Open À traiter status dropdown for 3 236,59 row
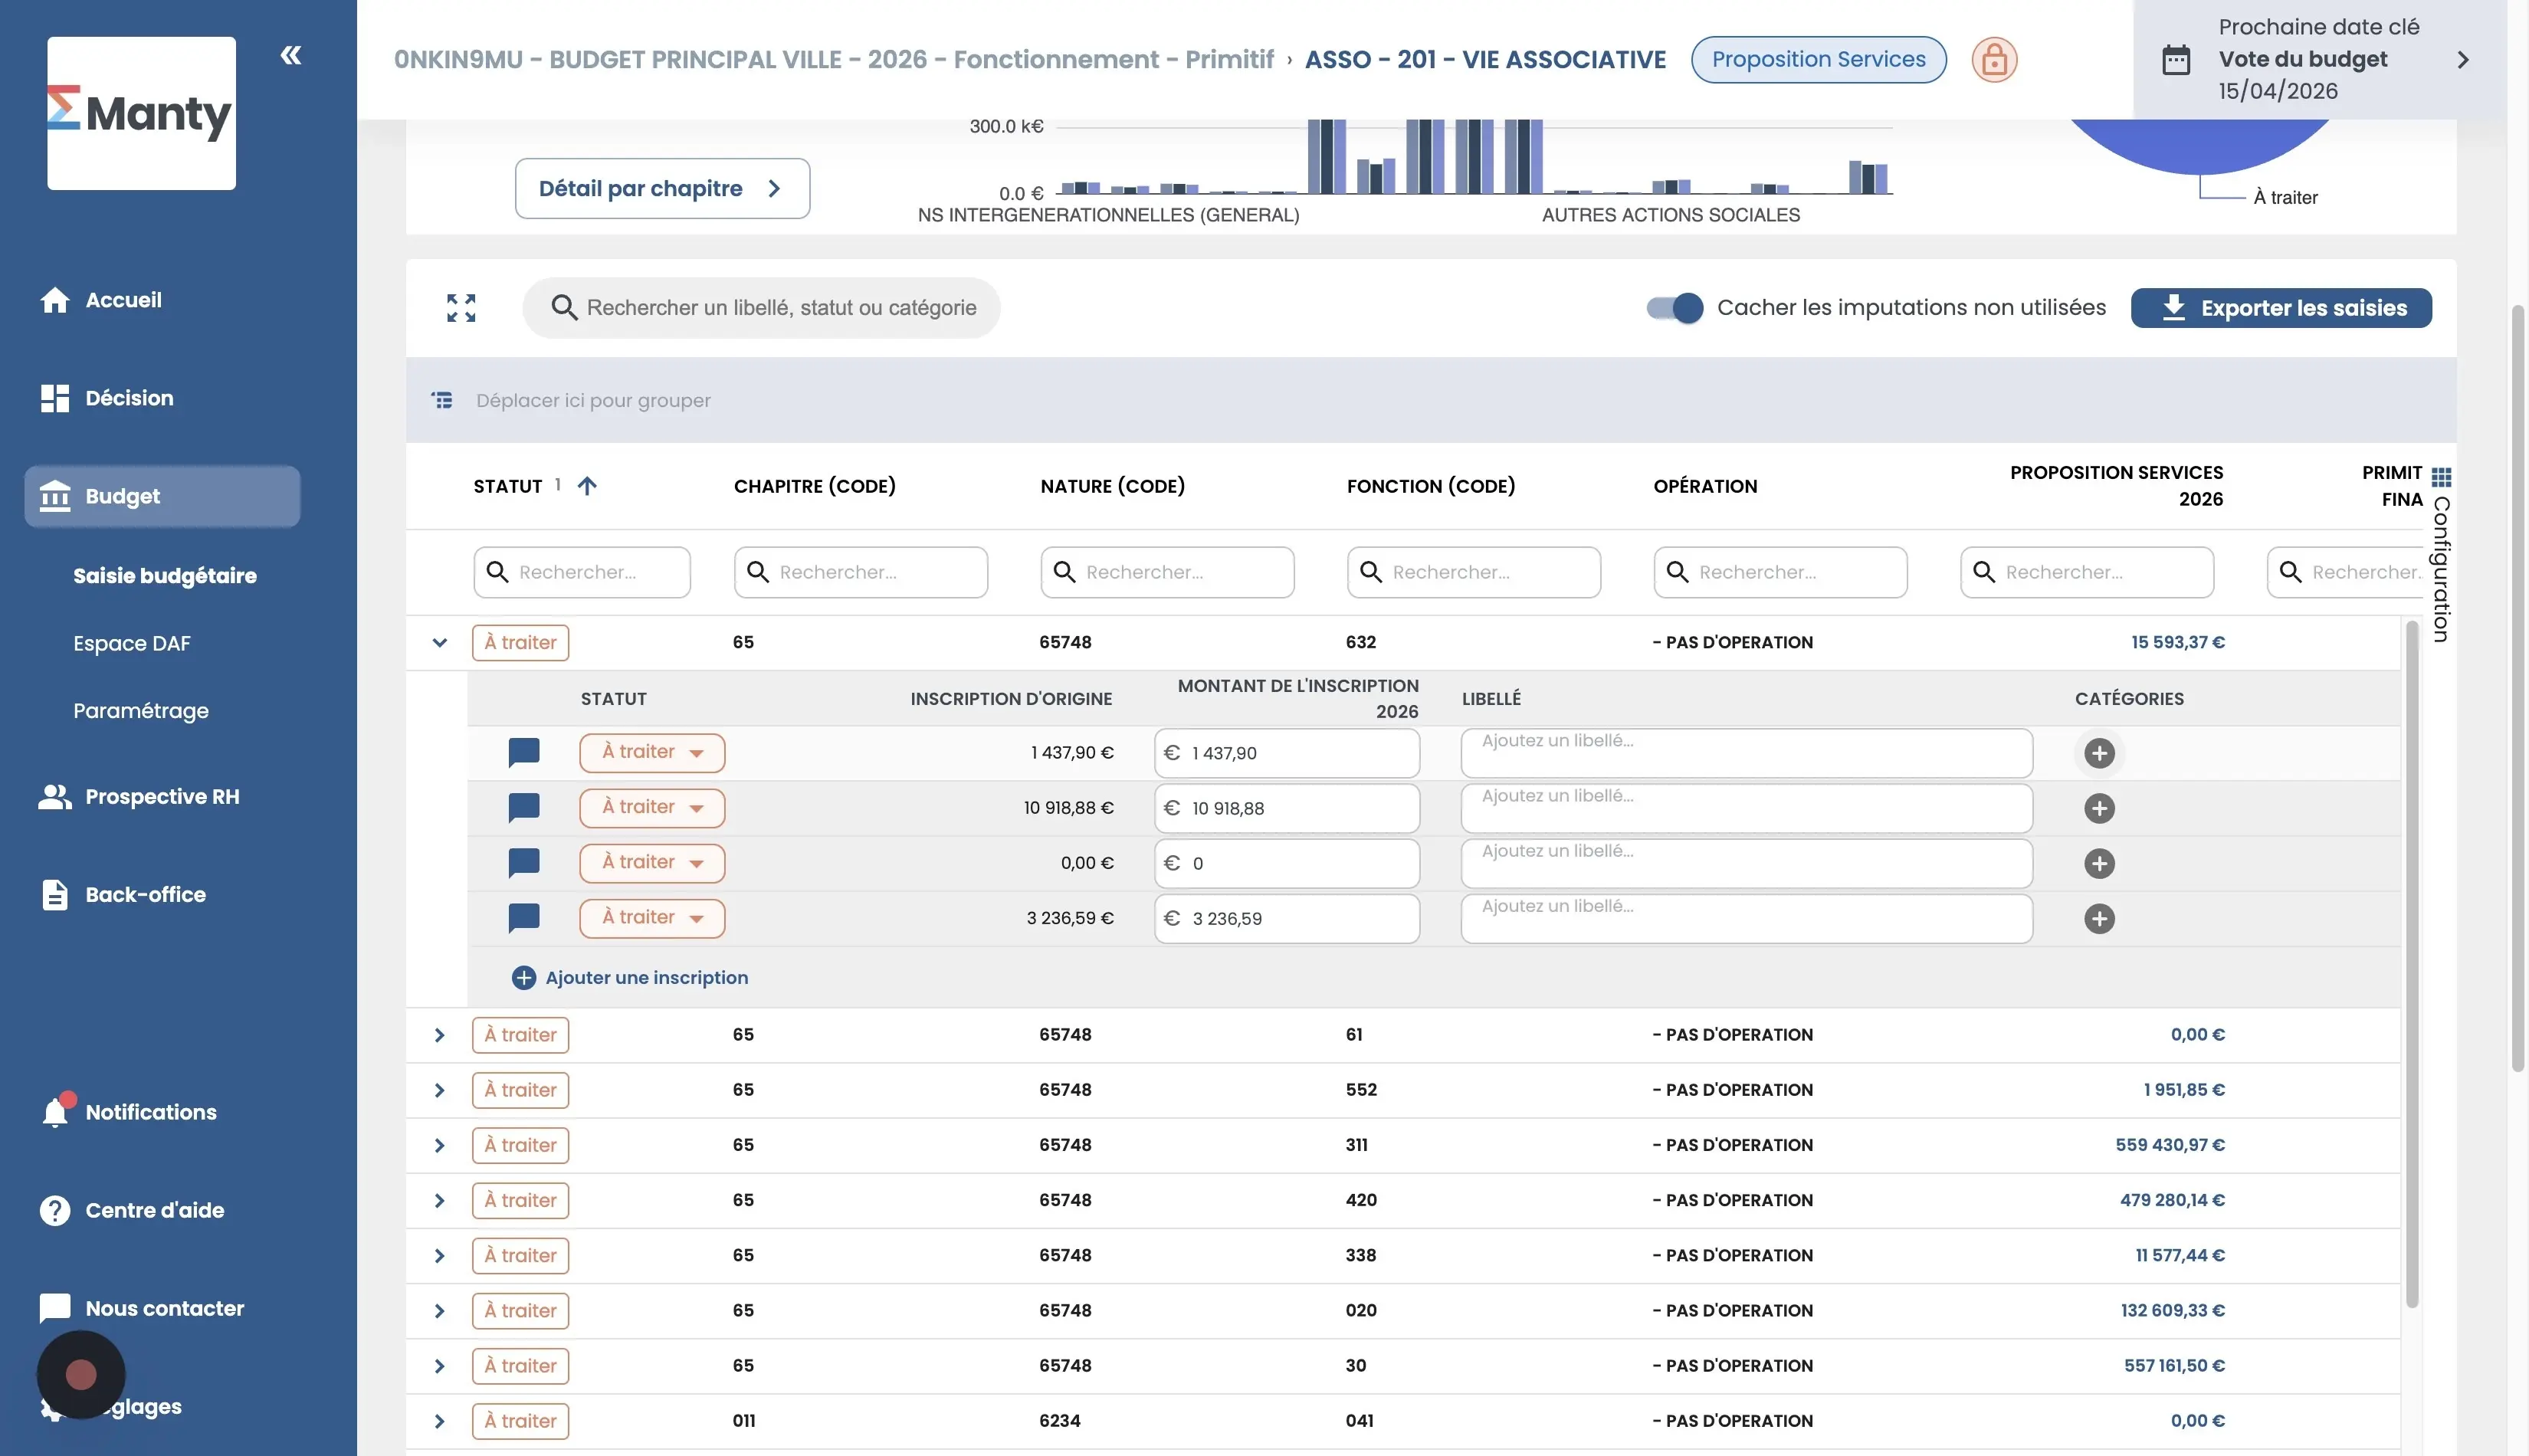Screen dimensions: 2529x1456 [652, 918]
